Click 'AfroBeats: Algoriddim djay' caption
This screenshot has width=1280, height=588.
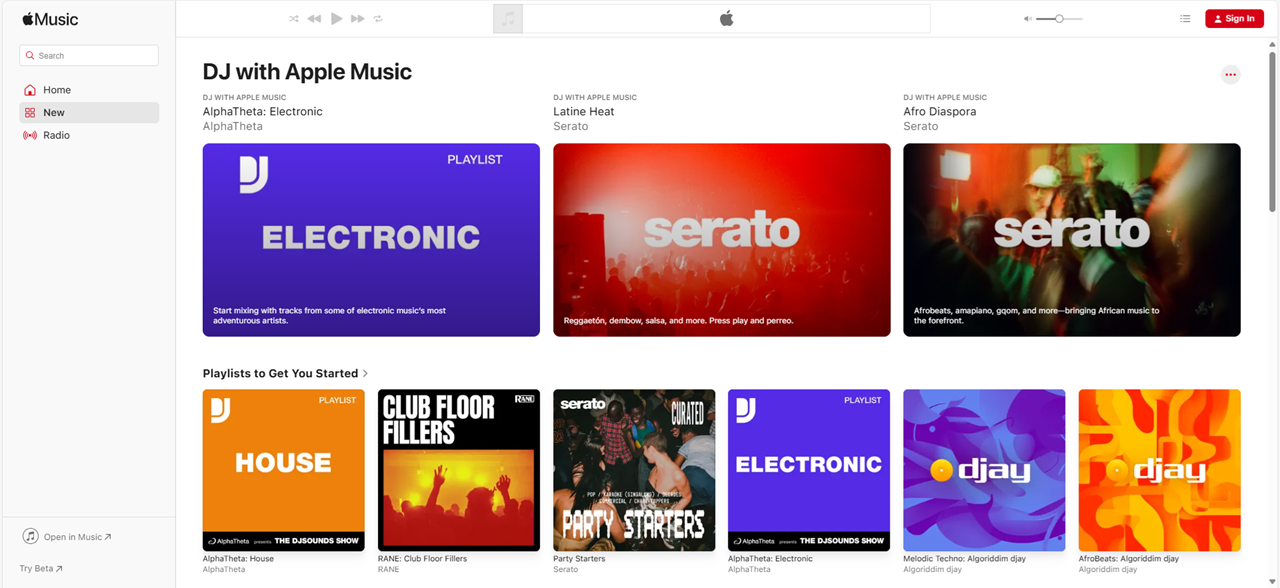[x=1128, y=559]
